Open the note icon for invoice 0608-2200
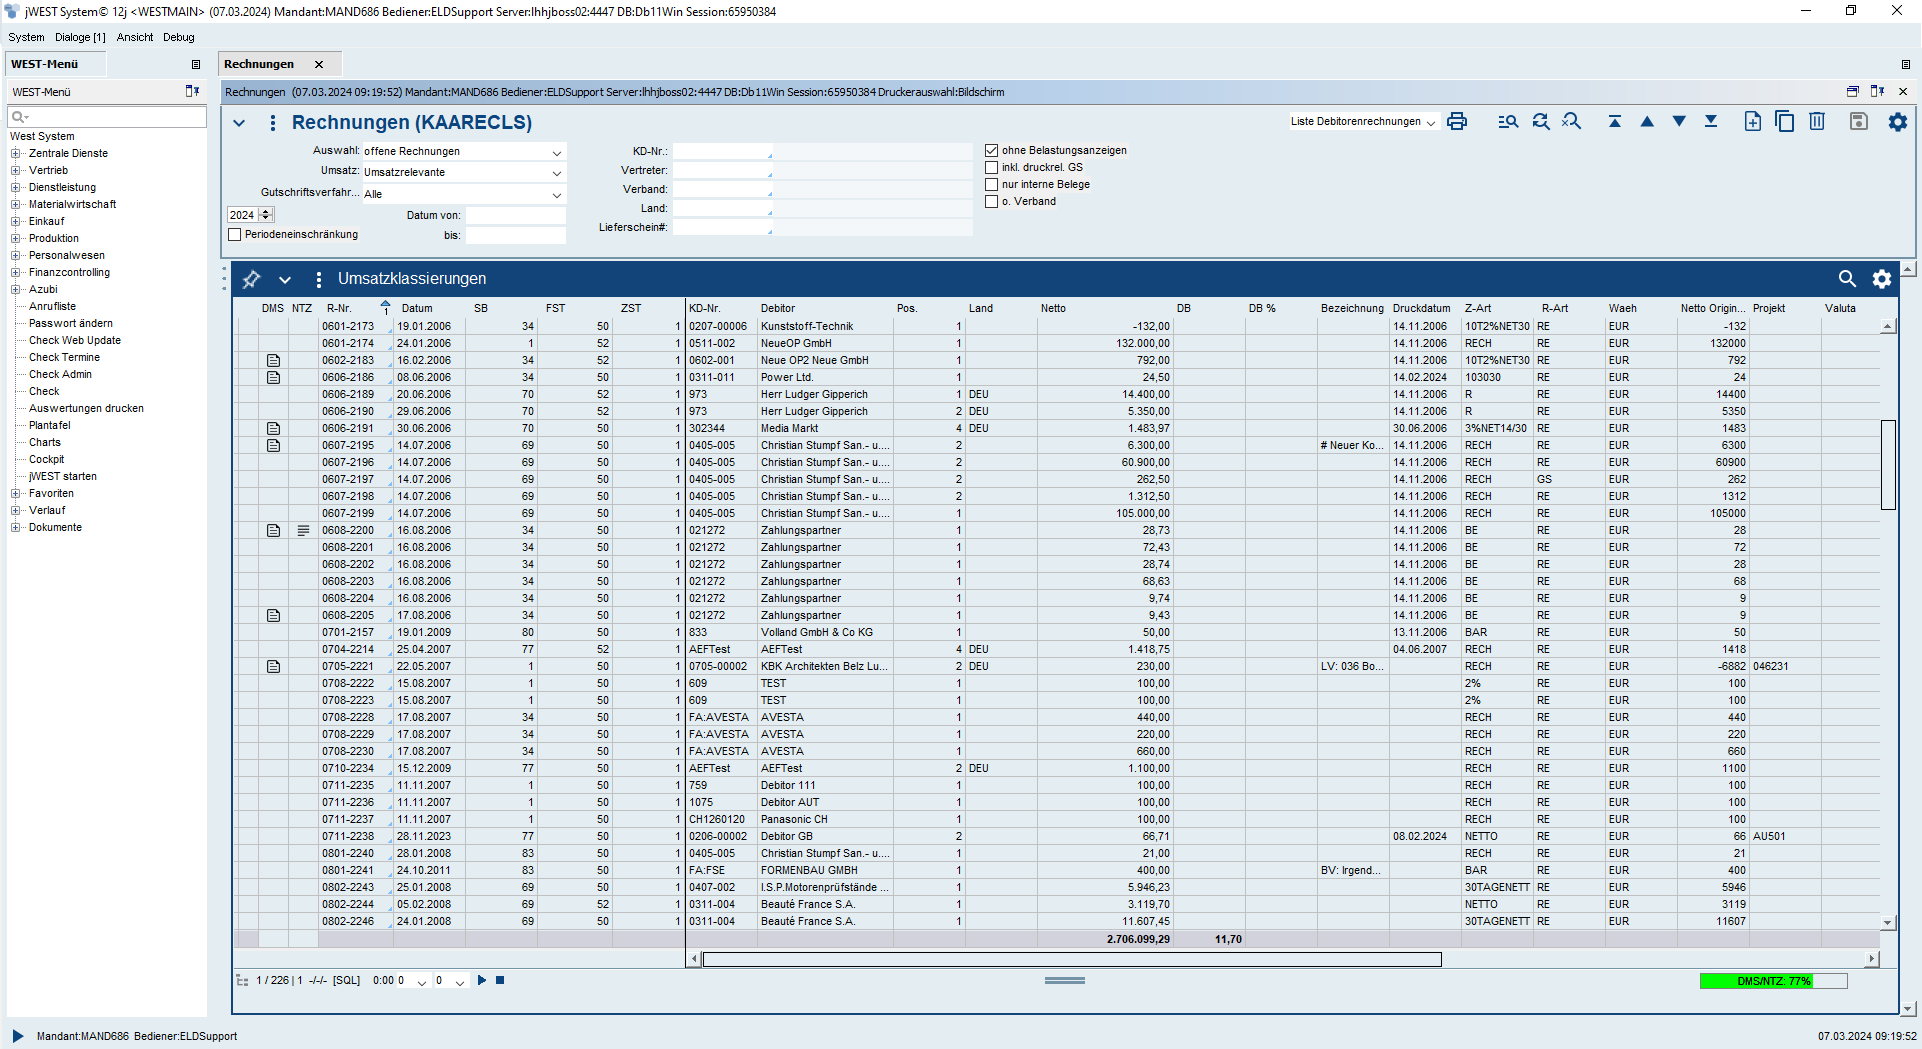Viewport: 1922px width, 1049px height. pyautogui.click(x=303, y=530)
